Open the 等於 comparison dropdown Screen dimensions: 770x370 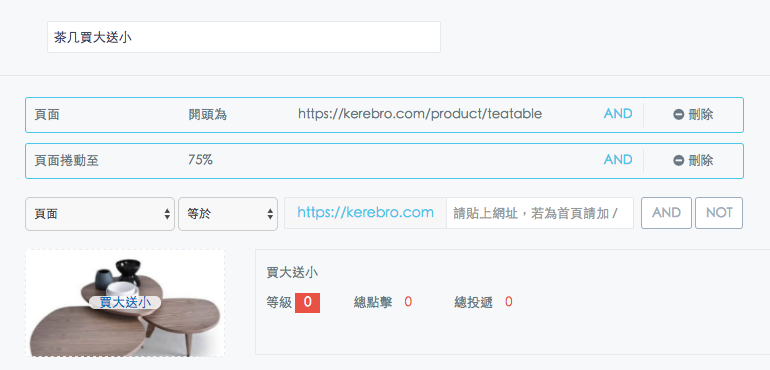coord(228,214)
